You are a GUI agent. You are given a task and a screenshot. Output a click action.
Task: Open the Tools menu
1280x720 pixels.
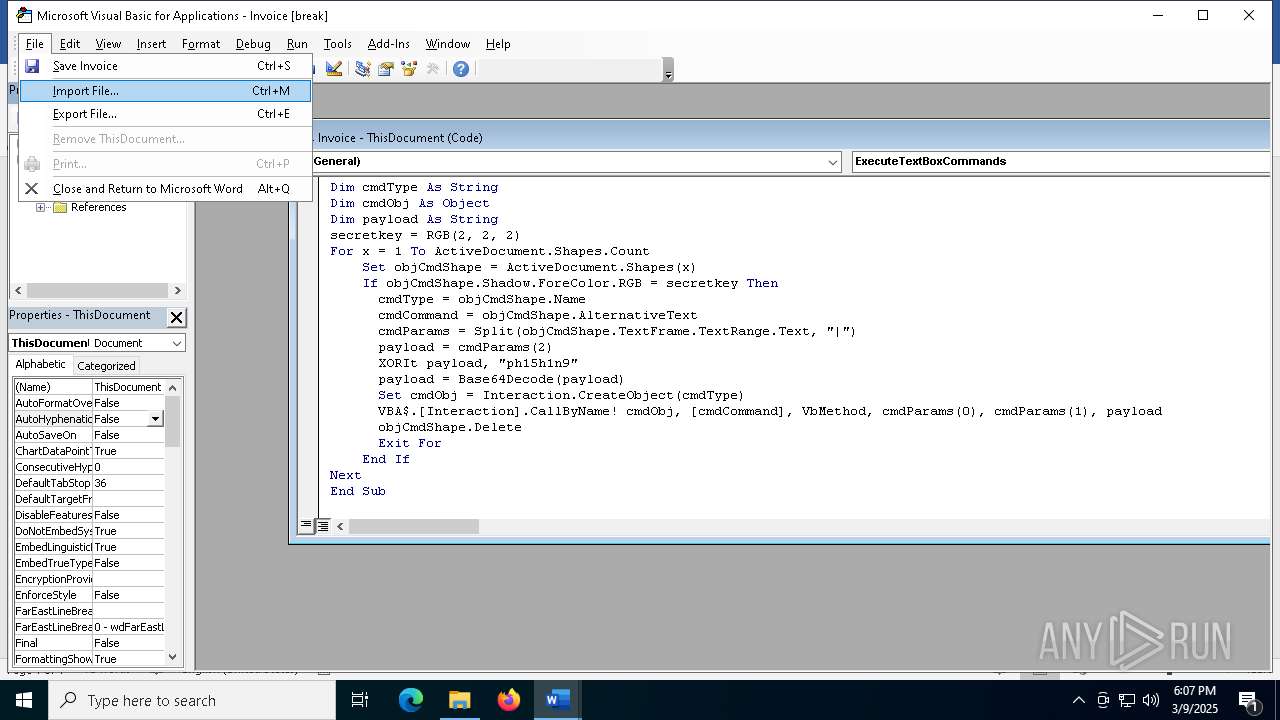pos(338,44)
